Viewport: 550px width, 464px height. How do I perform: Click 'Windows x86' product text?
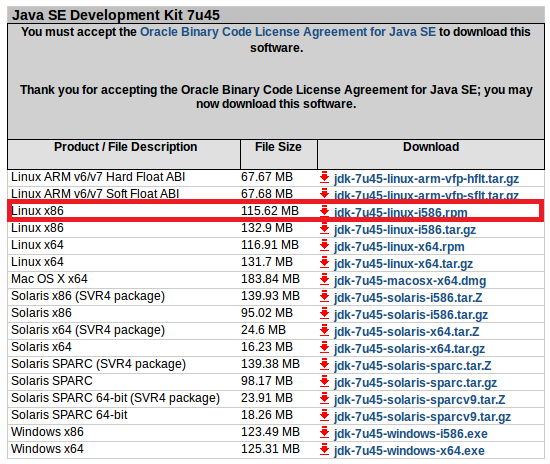coord(47,432)
